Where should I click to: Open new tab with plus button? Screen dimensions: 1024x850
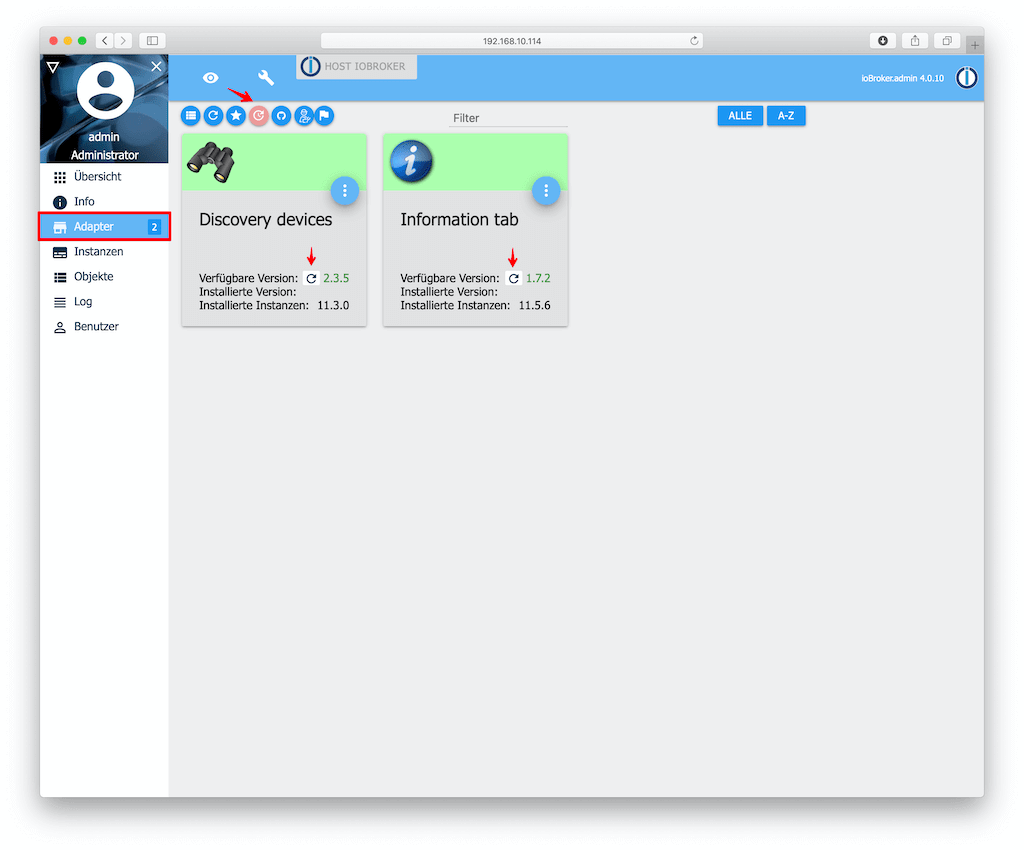(974, 45)
